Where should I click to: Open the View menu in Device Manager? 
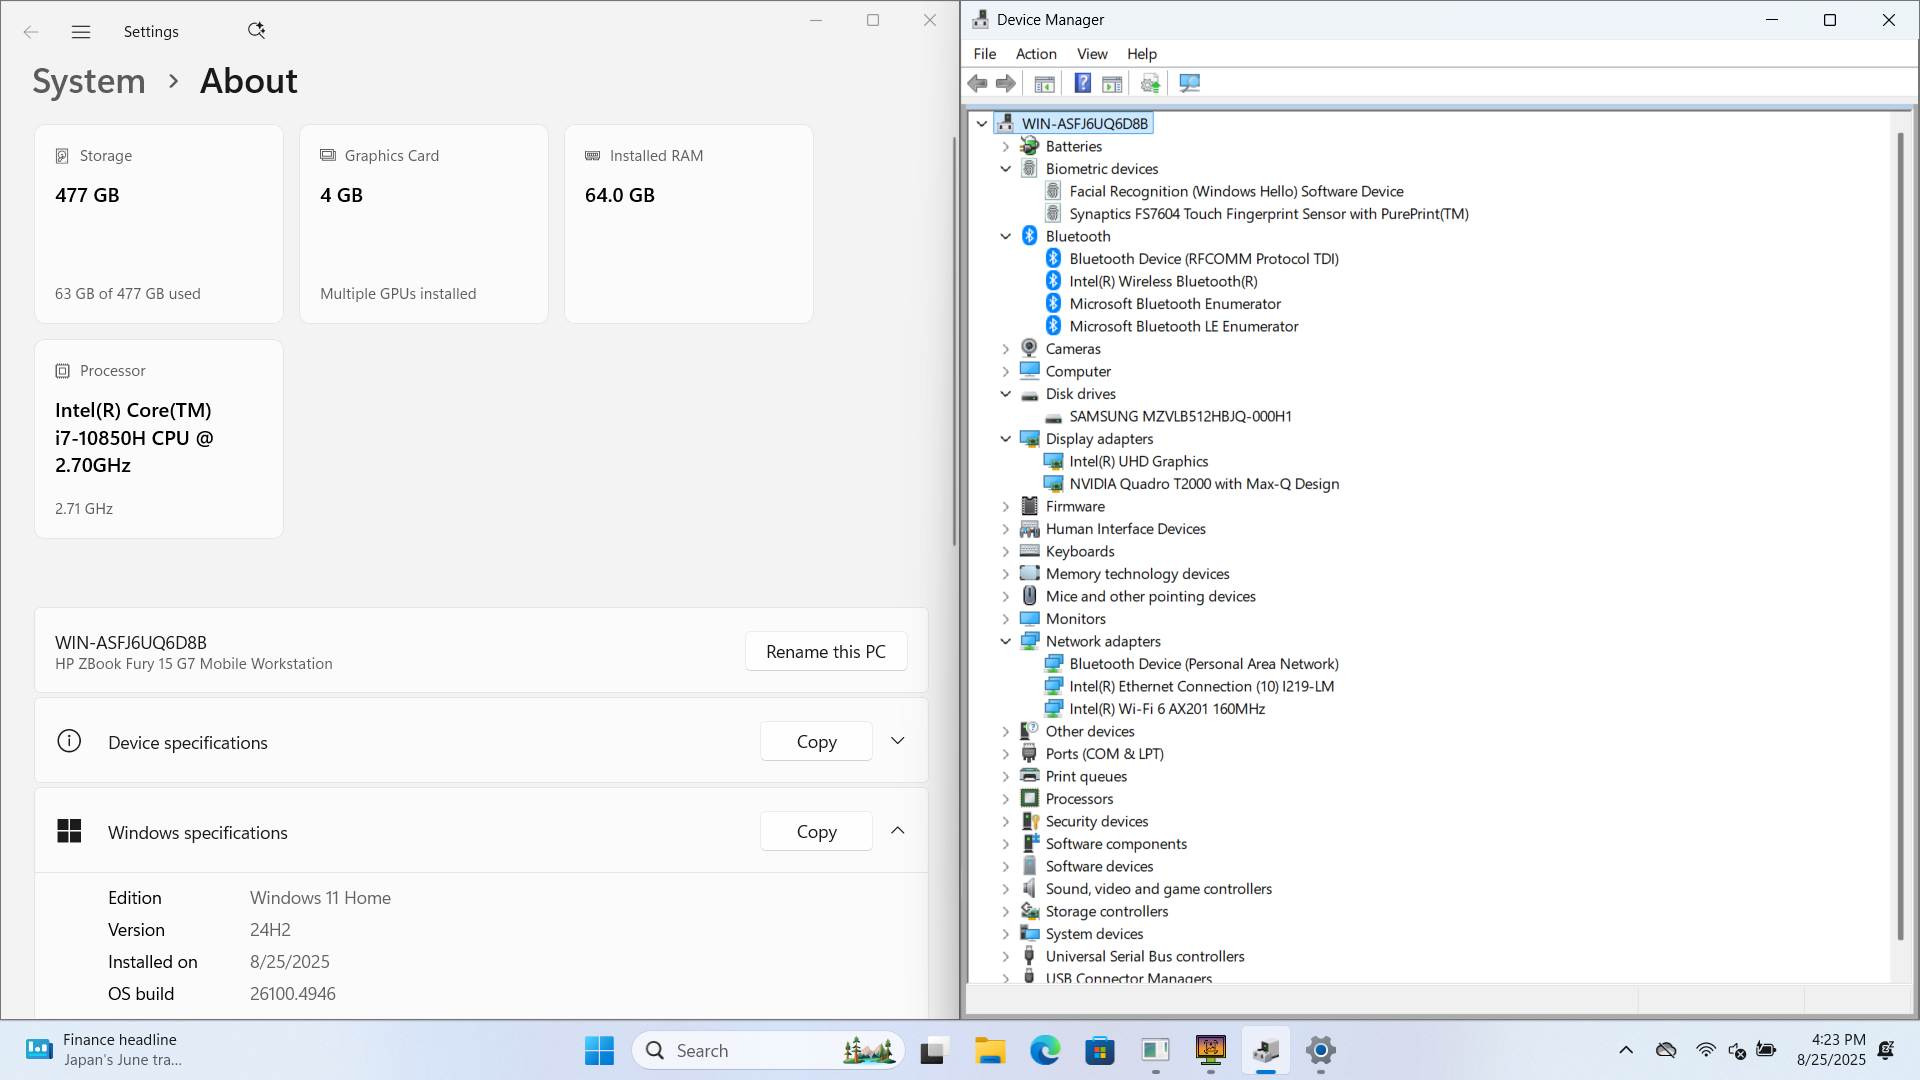1092,54
